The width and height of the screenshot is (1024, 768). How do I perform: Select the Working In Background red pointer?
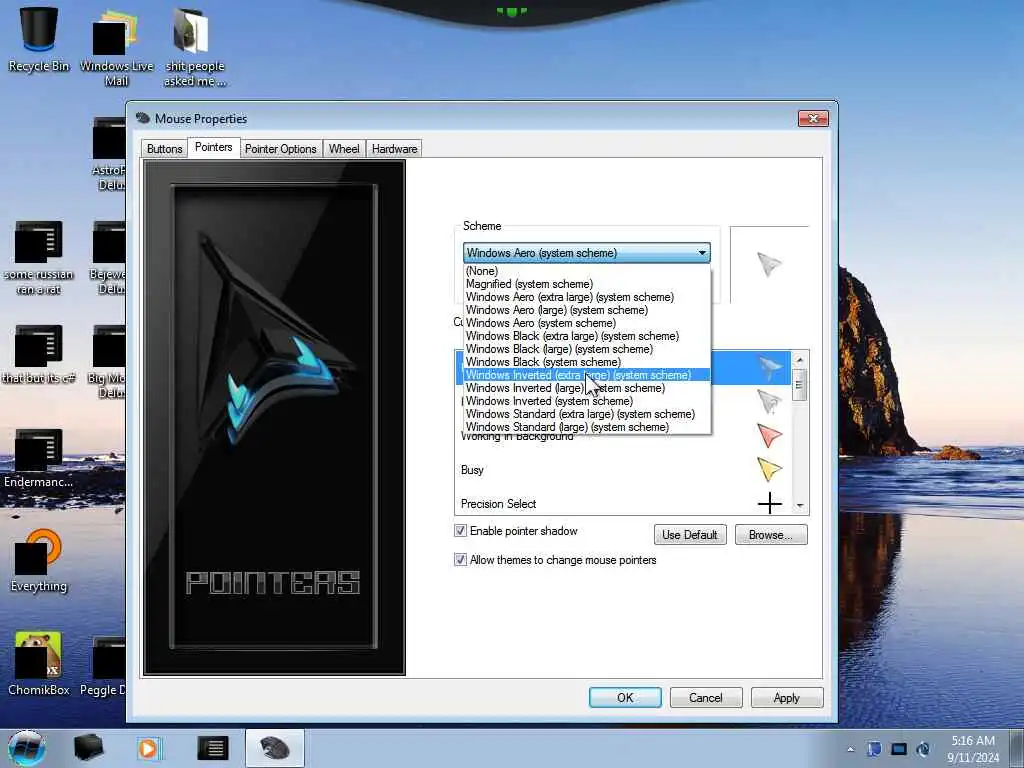pos(769,436)
